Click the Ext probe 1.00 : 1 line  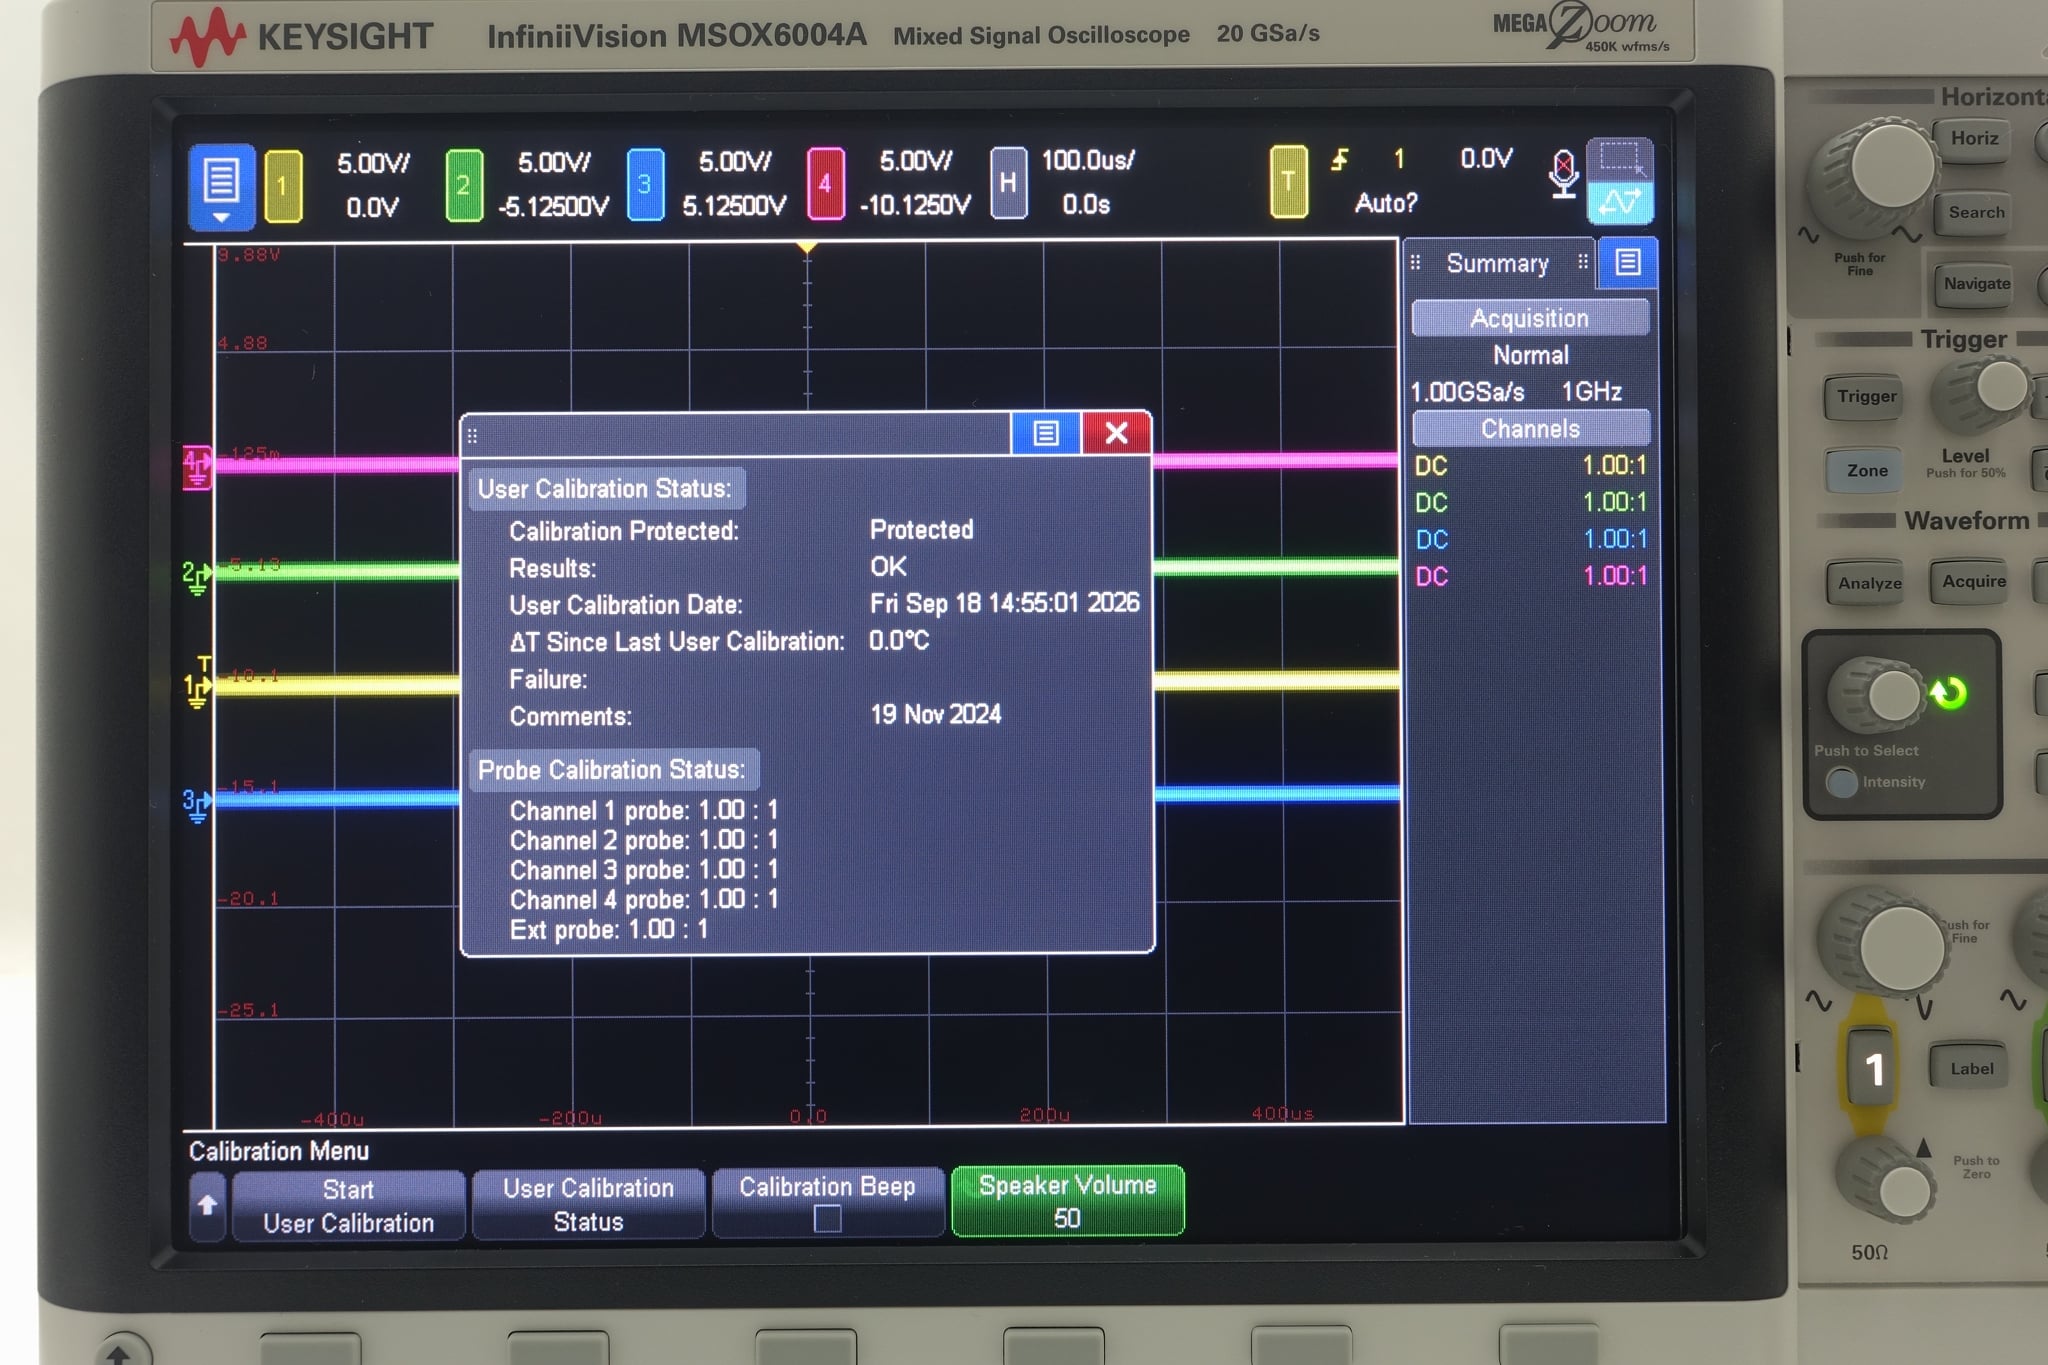[609, 930]
